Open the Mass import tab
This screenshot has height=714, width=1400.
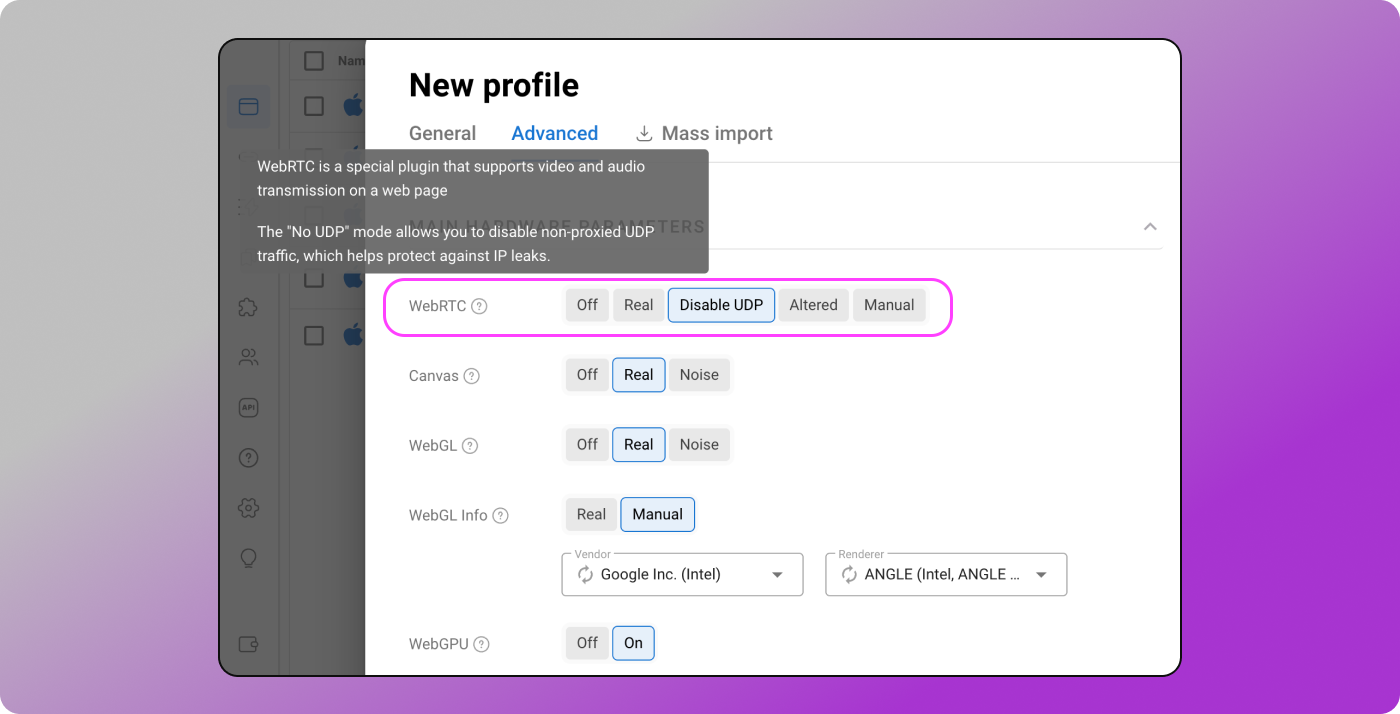[704, 133]
